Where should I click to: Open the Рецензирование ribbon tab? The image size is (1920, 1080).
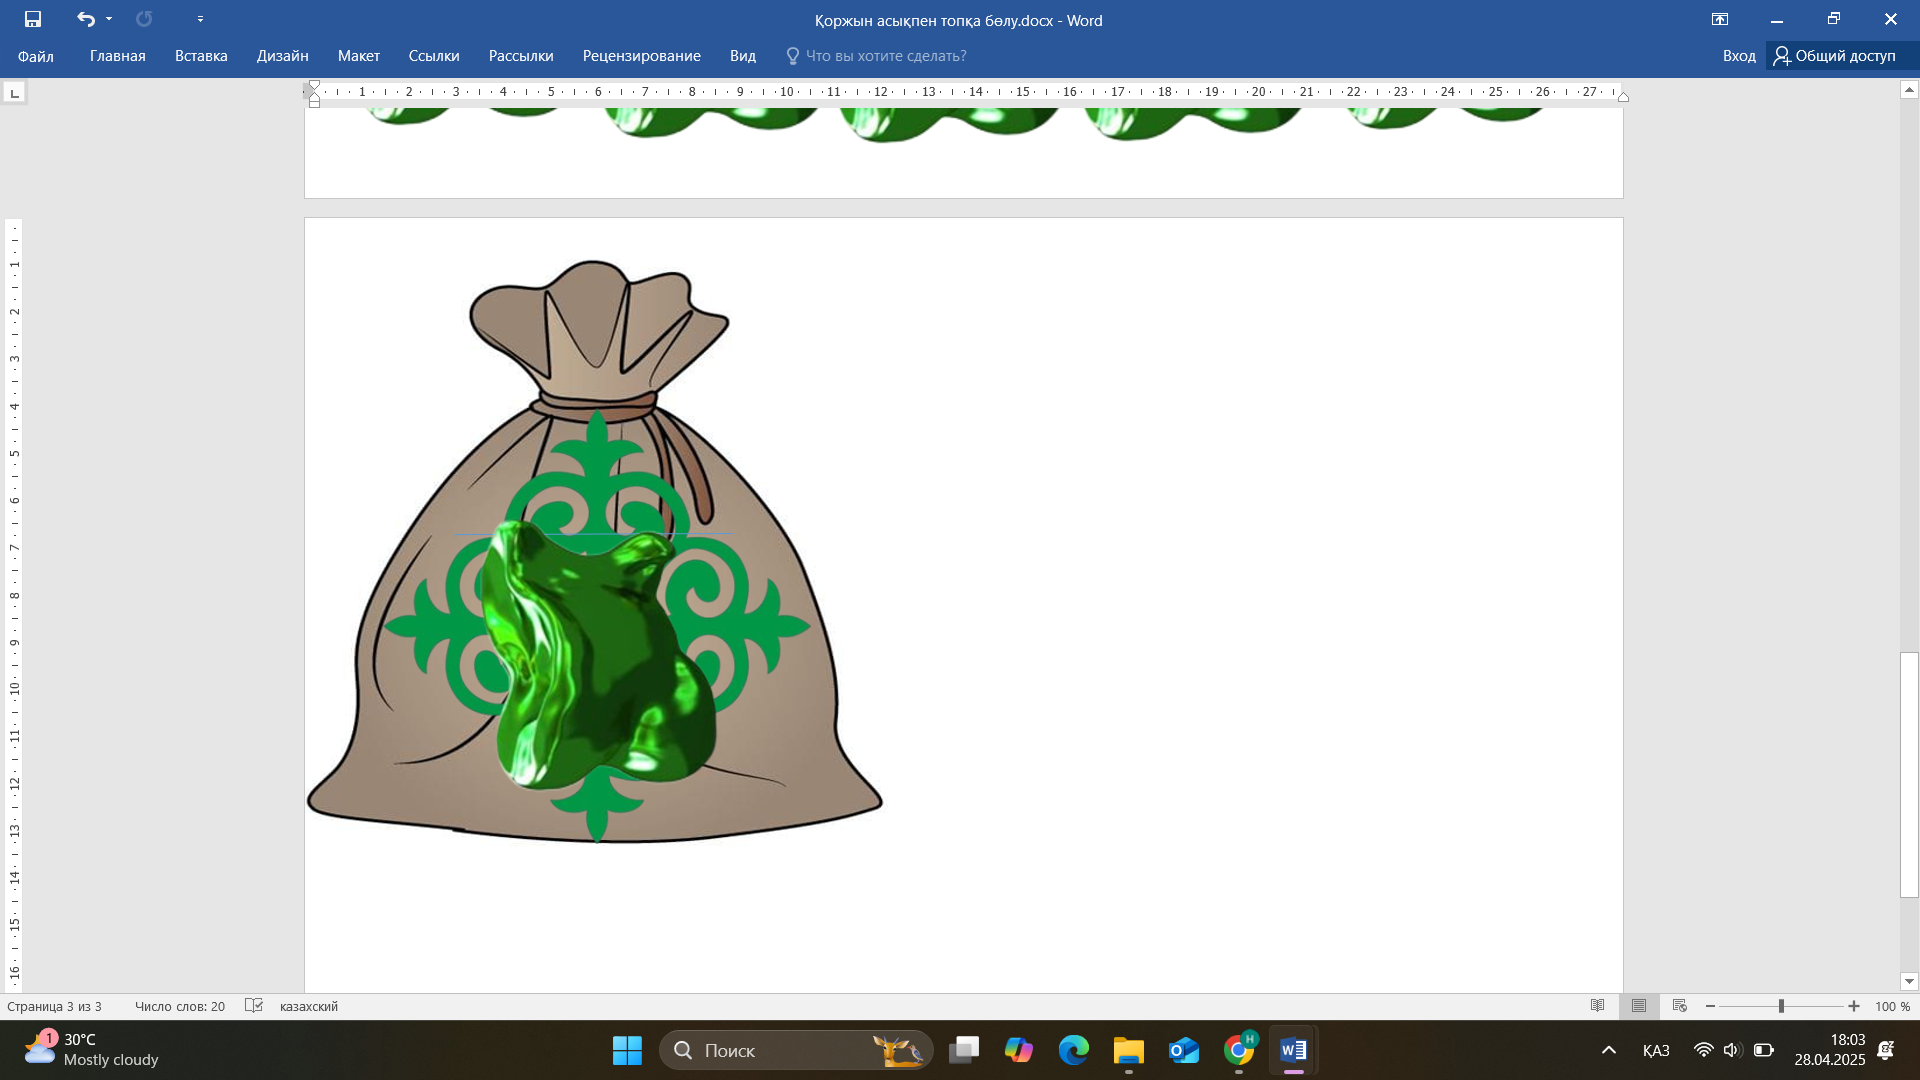(x=641, y=56)
